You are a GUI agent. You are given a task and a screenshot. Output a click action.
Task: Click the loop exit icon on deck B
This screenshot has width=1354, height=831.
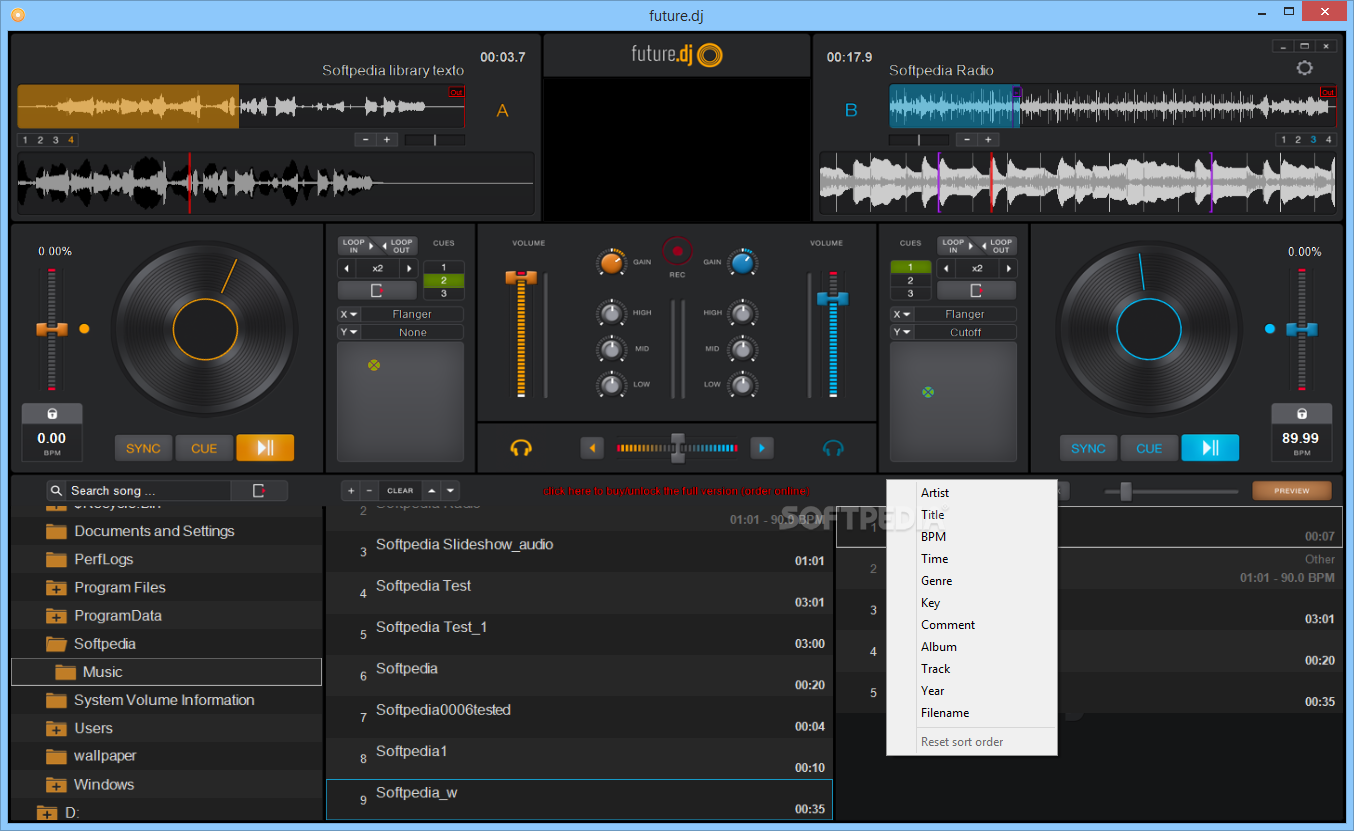976,290
